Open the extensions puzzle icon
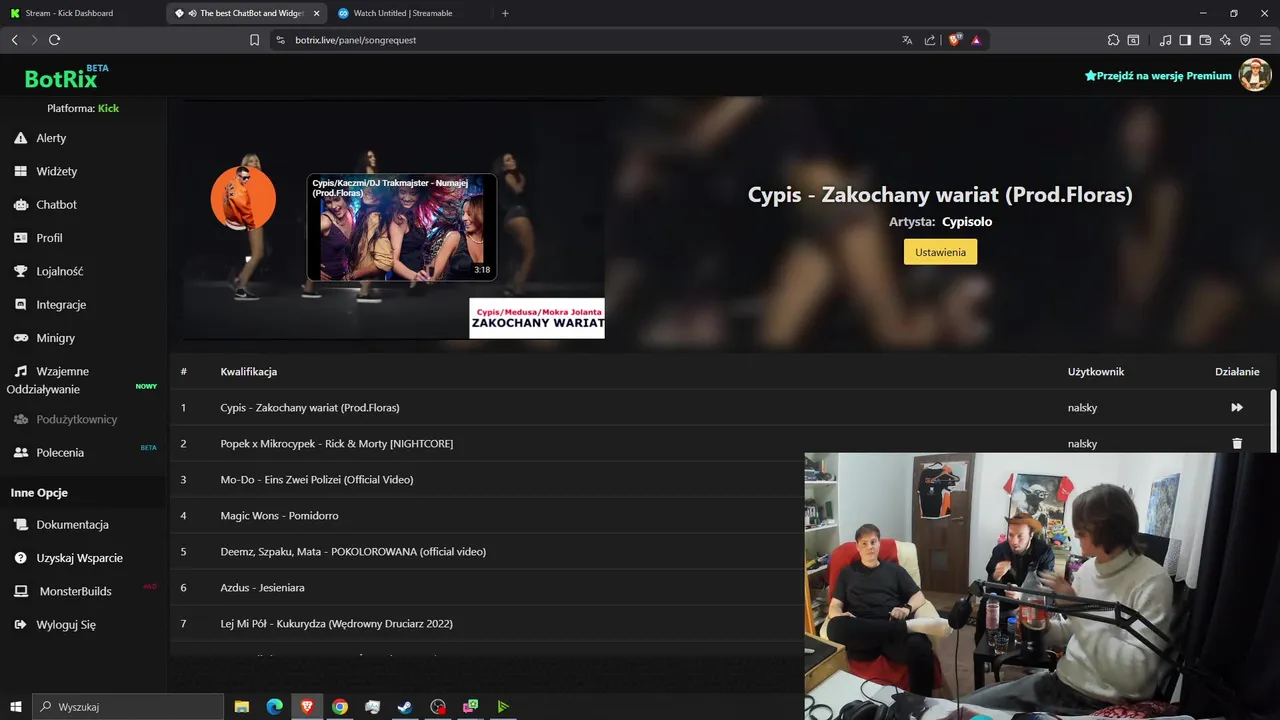1280x720 pixels. [1113, 40]
